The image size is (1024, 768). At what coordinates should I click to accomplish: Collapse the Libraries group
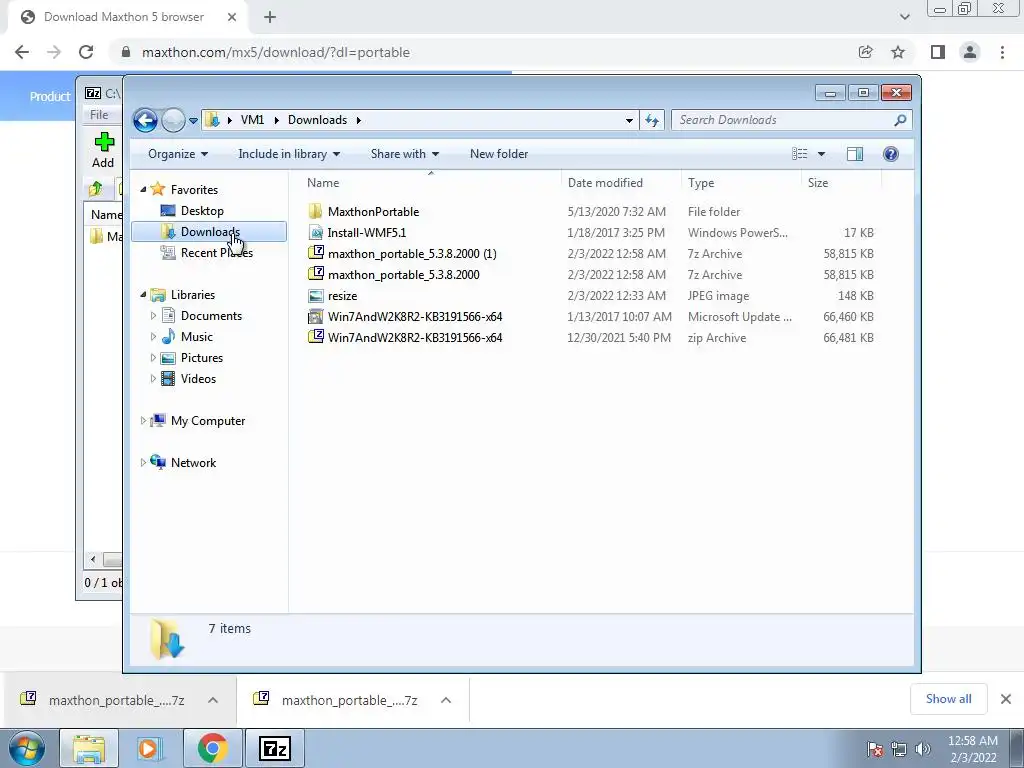pyautogui.click(x=144, y=295)
